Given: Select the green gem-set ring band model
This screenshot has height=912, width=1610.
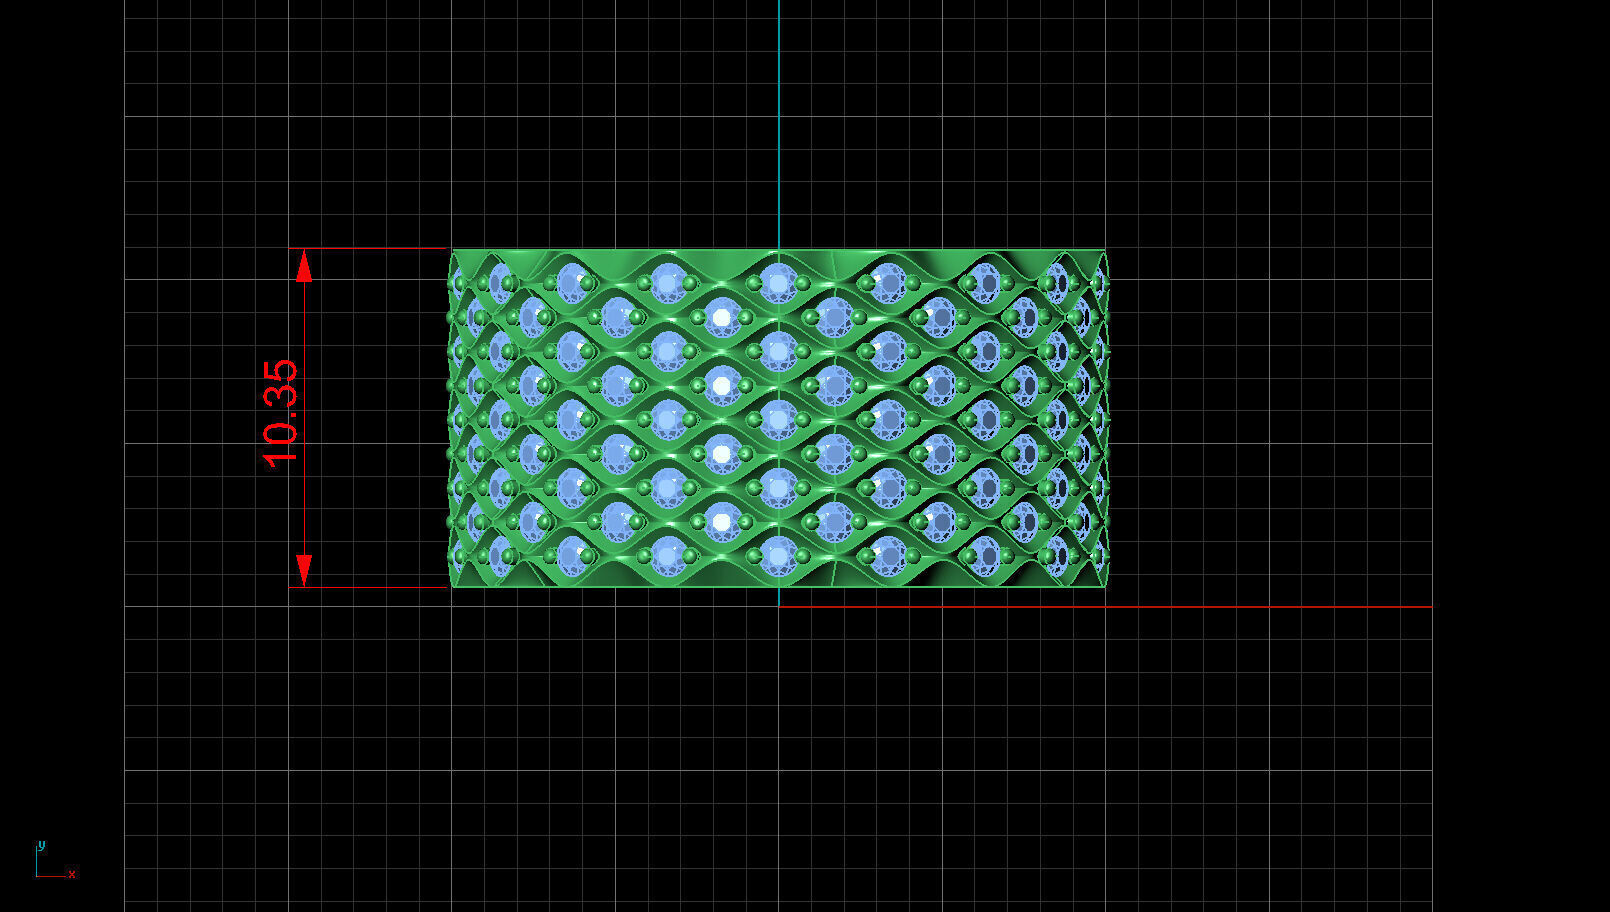Looking at the screenshot, I should (x=778, y=418).
